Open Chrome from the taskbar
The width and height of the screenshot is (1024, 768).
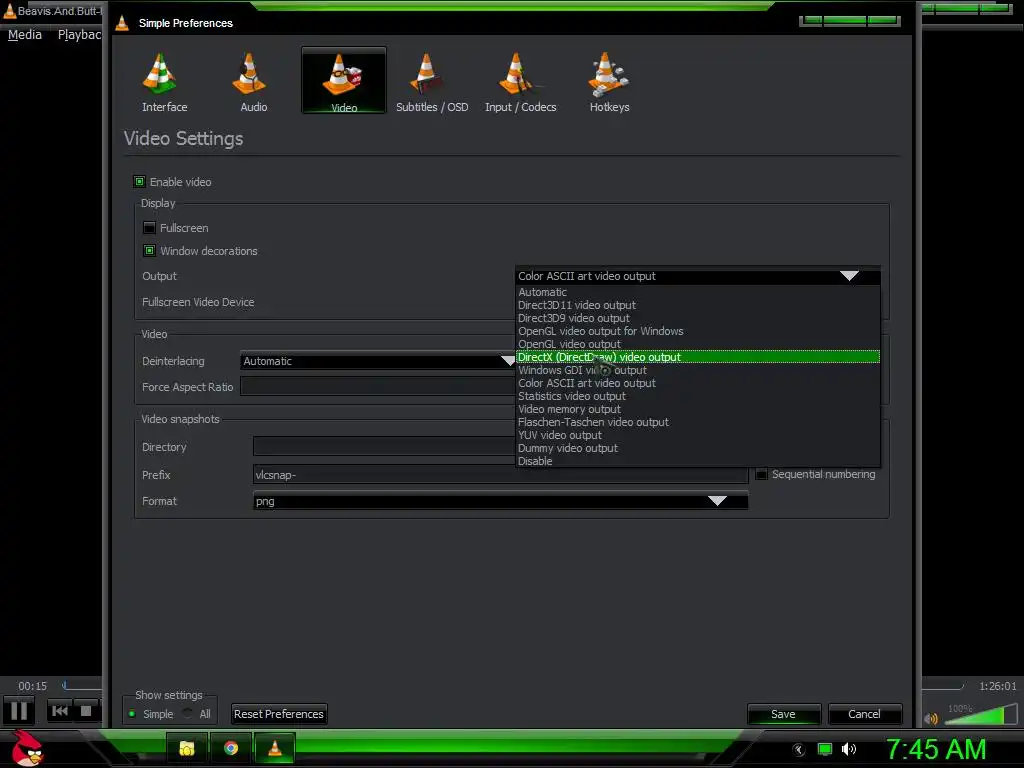coord(231,748)
